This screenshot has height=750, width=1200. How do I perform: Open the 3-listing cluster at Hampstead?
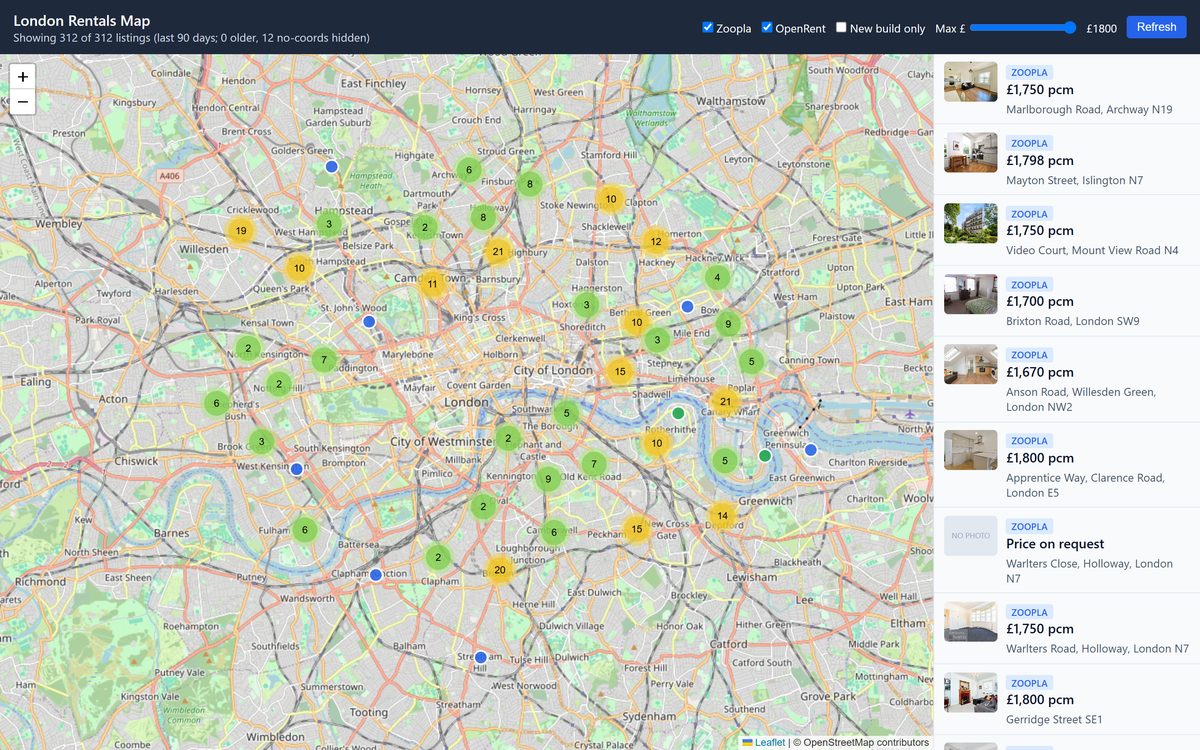(x=328, y=224)
